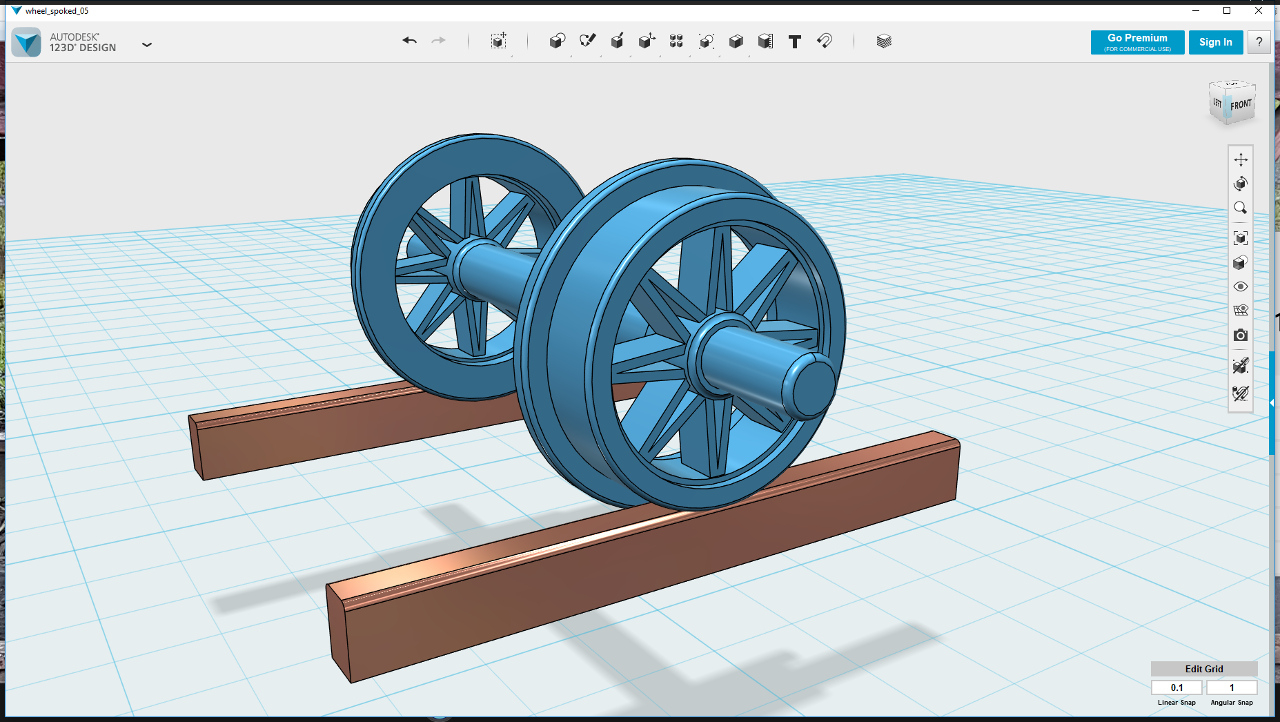The image size is (1280, 722).
Task: Open the Pattern tool
Action: click(676, 41)
